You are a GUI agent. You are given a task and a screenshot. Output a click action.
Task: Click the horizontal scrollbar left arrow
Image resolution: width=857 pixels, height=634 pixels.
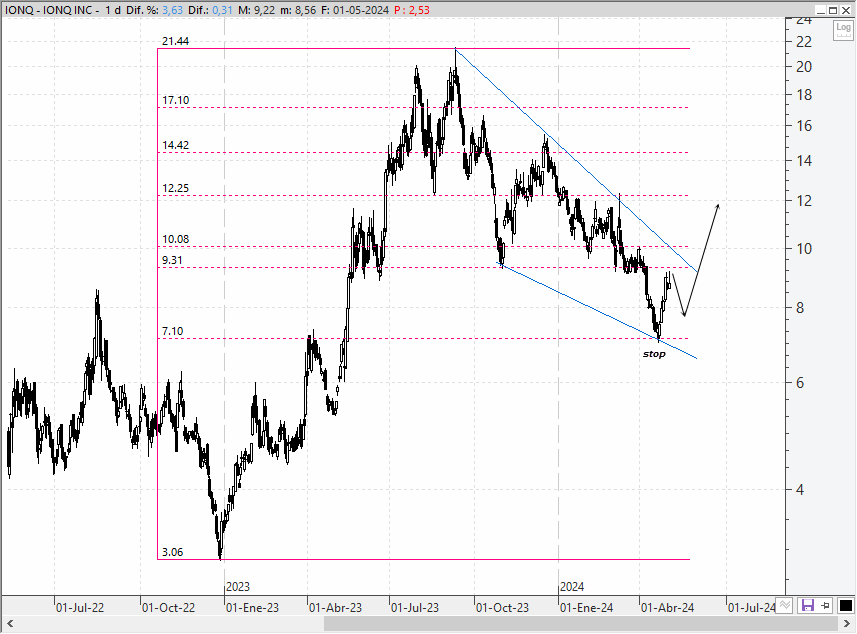click(10, 624)
